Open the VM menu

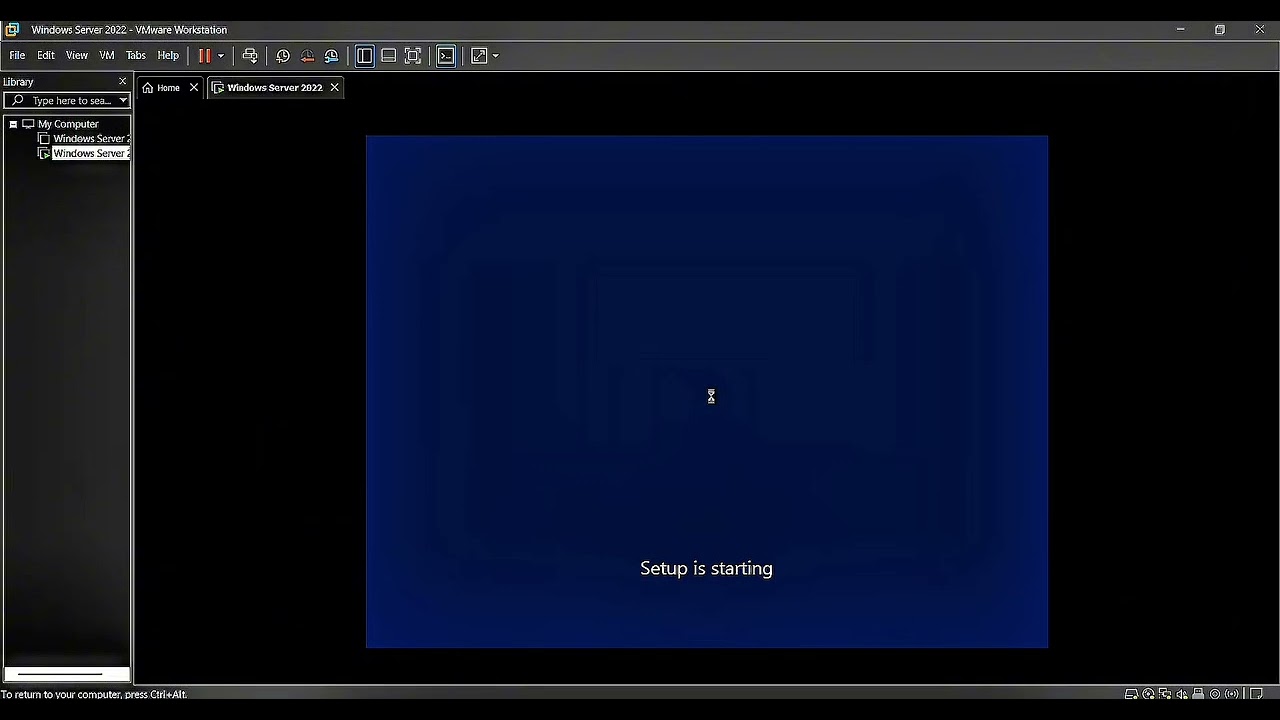coord(107,56)
